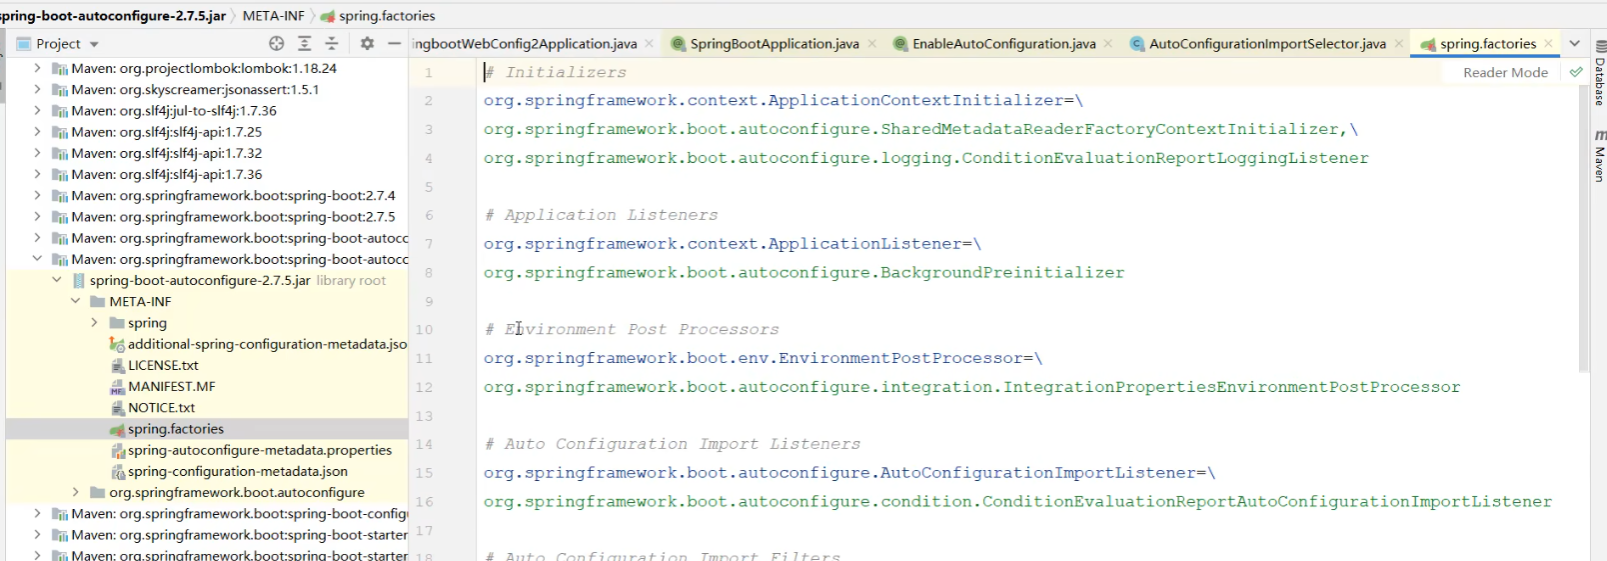Screen dimensions: 1607x561
Task: Click the editor vertical scrollbar
Action: [1583, 230]
